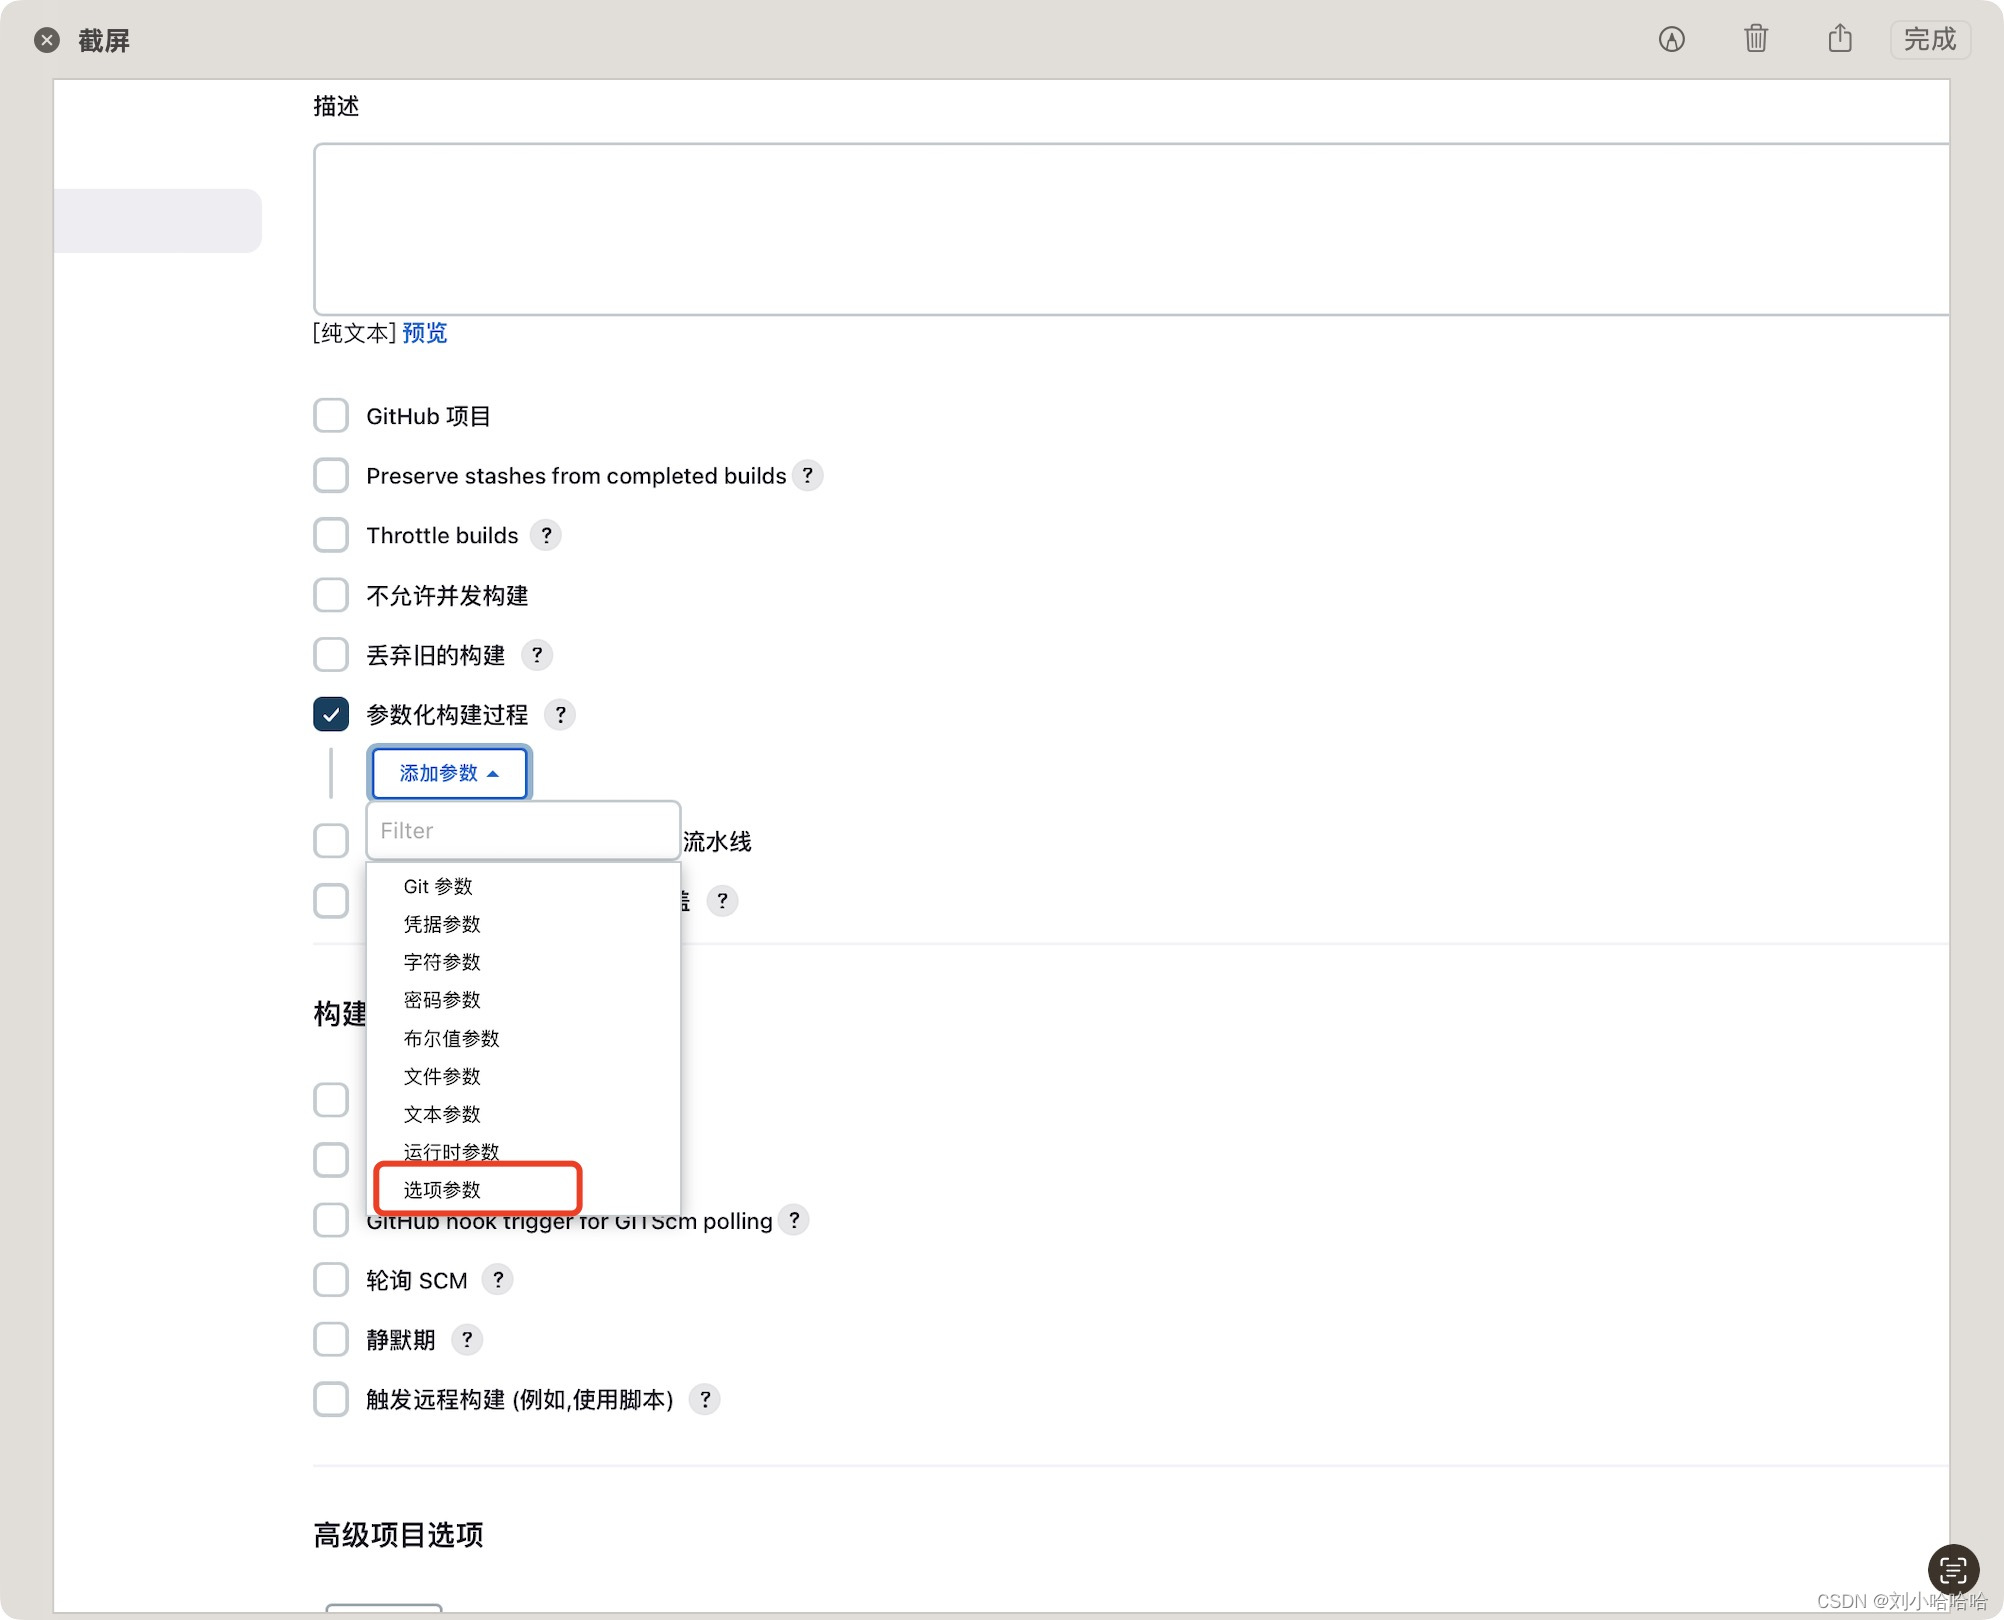Focus the Filter search field
The height and width of the screenshot is (1620, 2004).
click(522, 831)
